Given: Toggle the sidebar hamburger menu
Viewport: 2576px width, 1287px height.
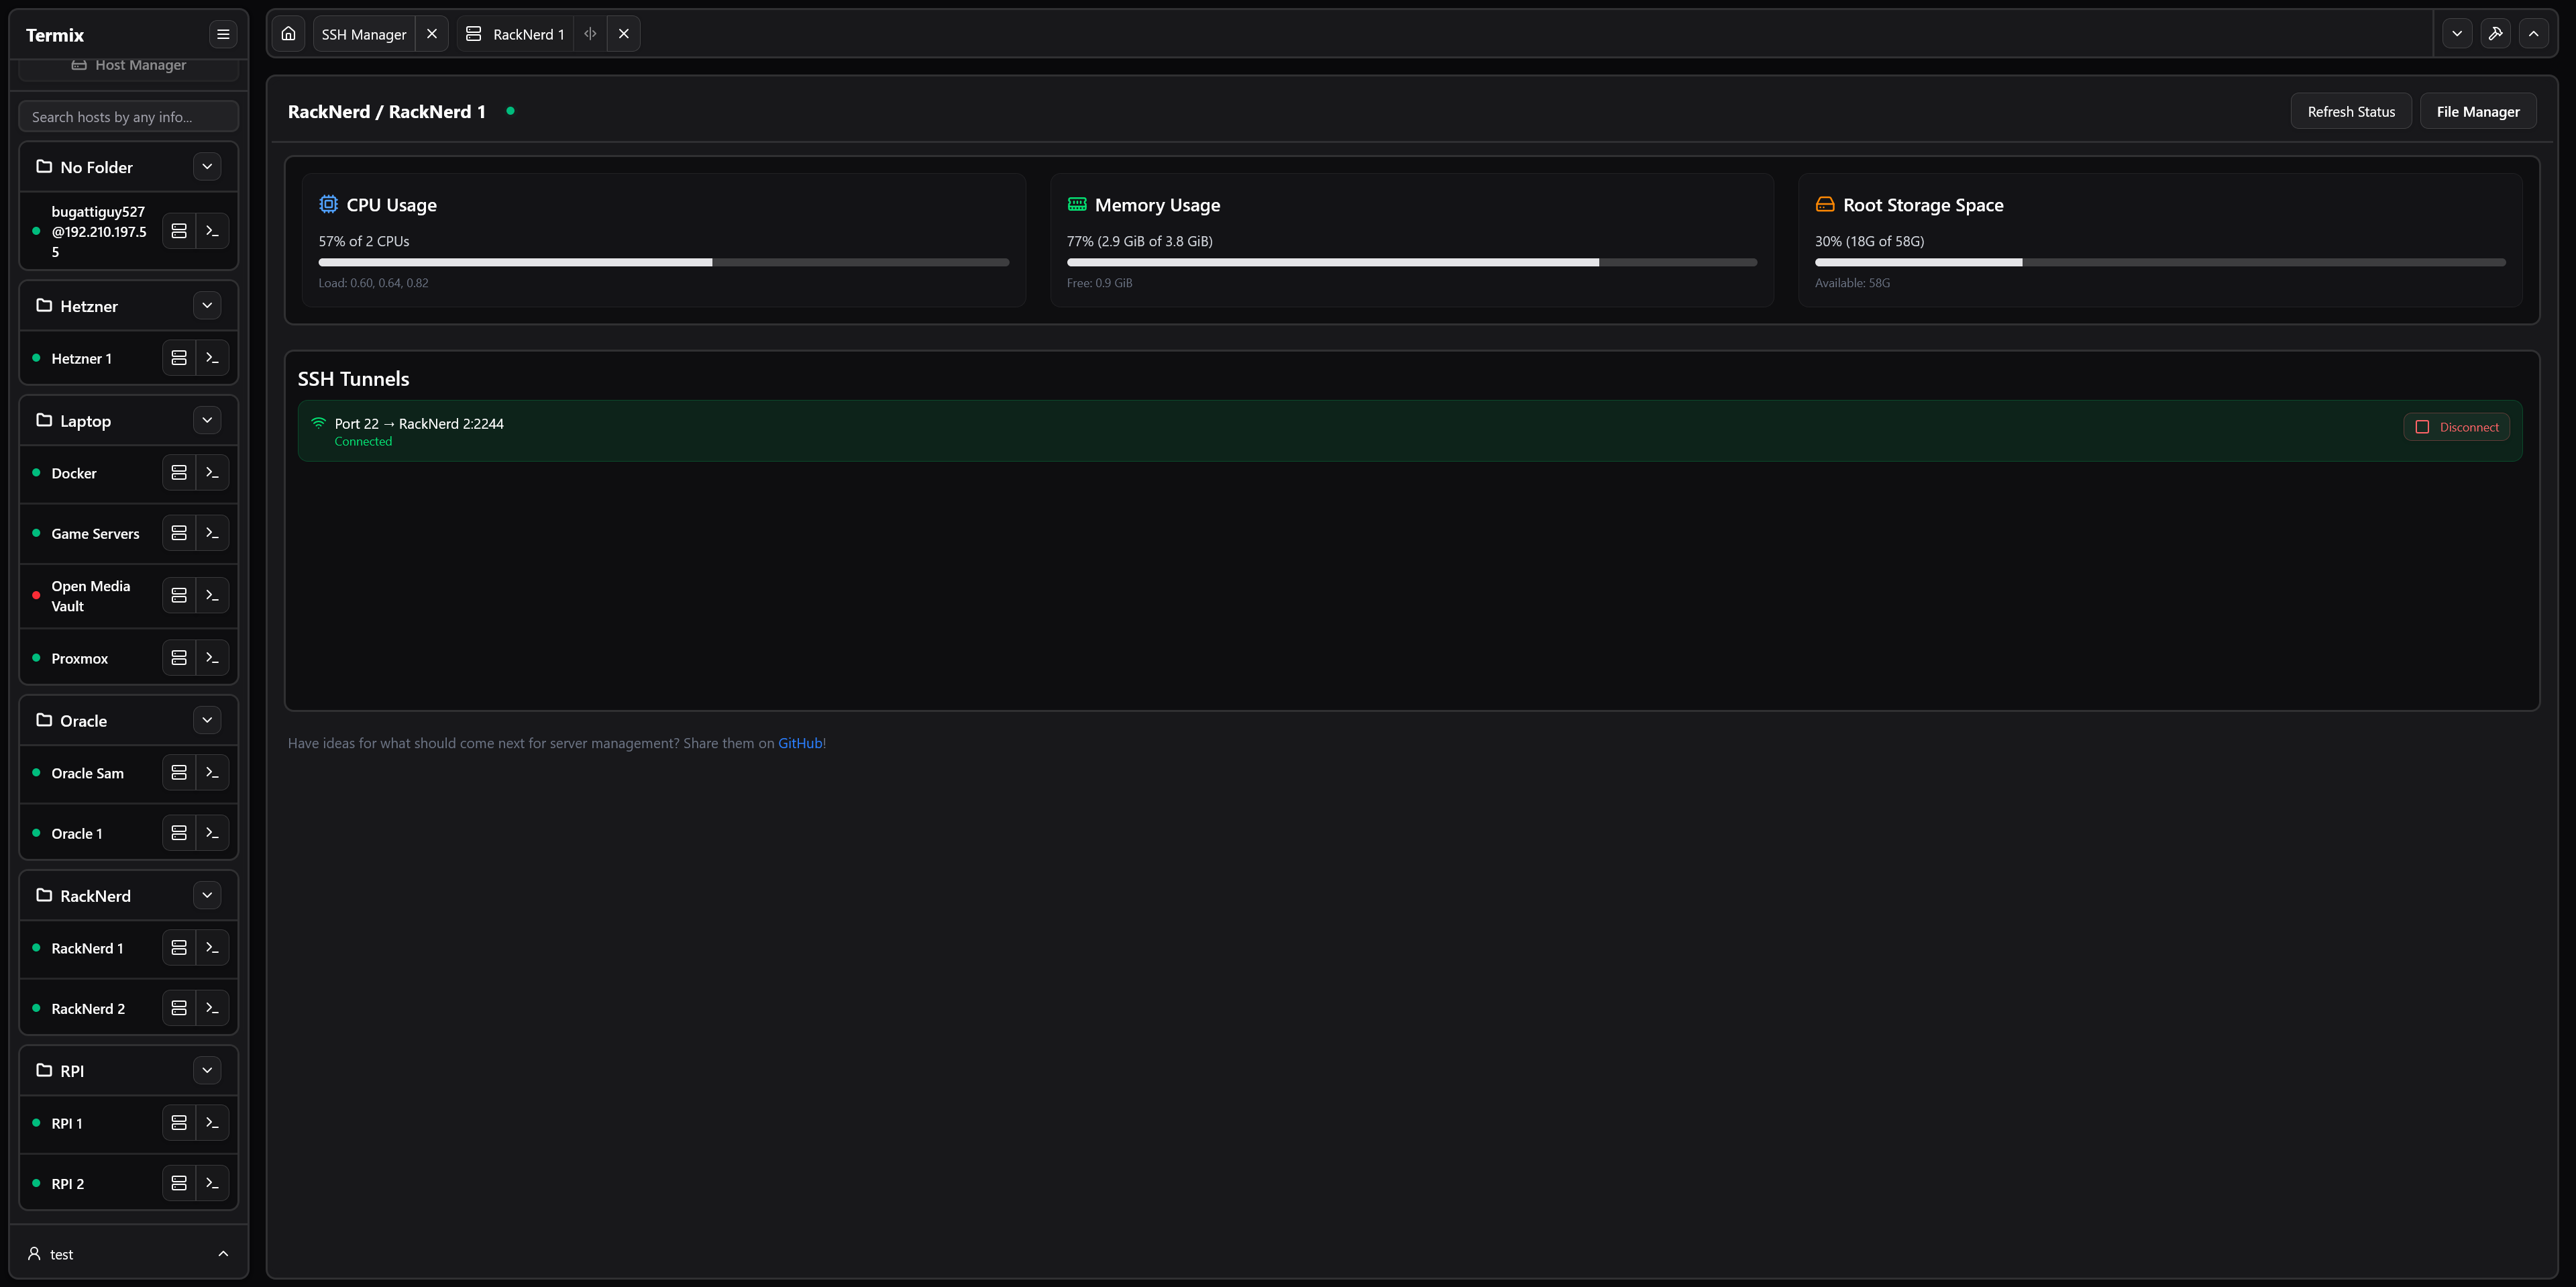Looking at the screenshot, I should 223,35.
